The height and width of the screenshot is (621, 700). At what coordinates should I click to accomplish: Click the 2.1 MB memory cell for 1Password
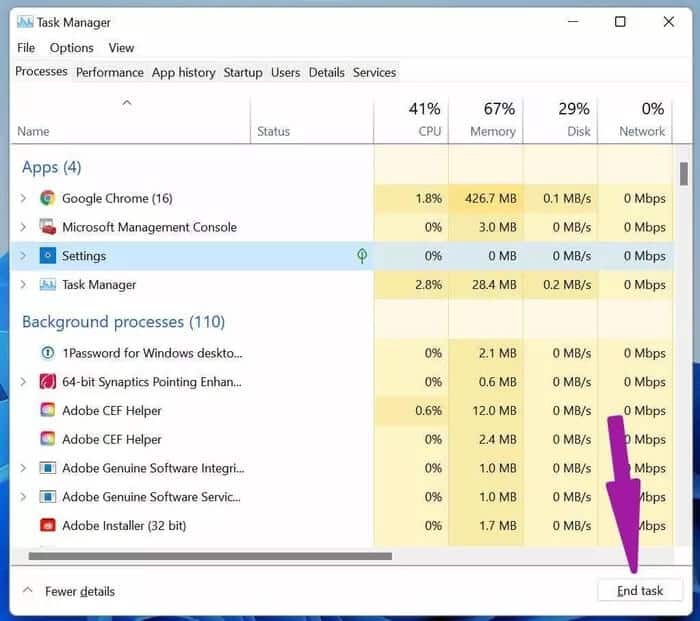pyautogui.click(x=485, y=353)
